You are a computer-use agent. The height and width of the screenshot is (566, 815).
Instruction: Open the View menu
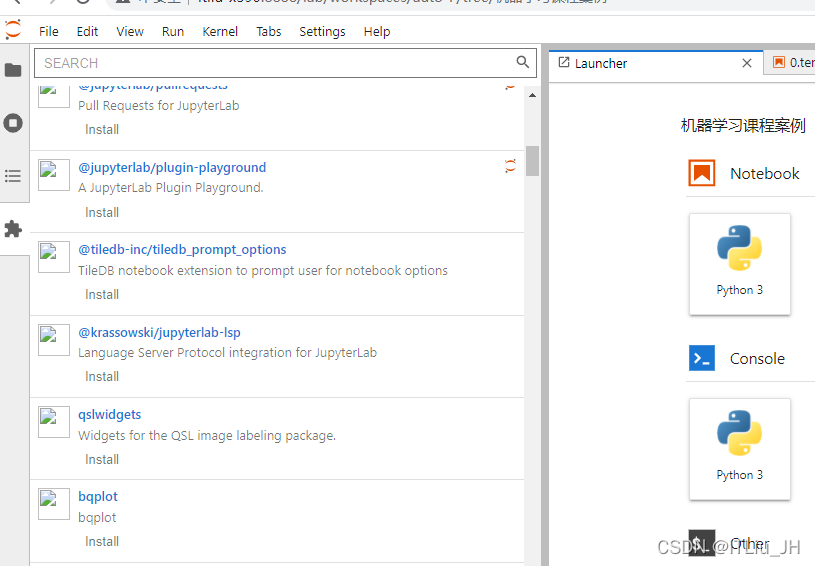[x=130, y=32]
